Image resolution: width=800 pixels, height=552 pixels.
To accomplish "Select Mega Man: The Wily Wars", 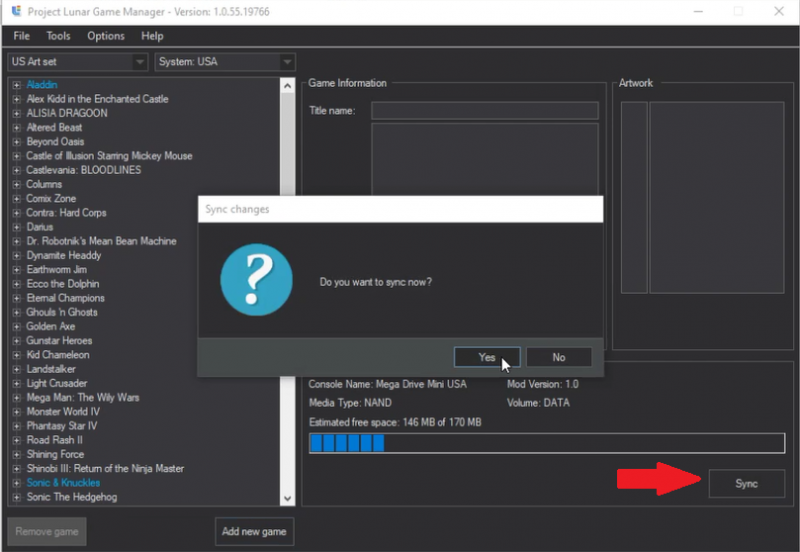I will 83,397.
